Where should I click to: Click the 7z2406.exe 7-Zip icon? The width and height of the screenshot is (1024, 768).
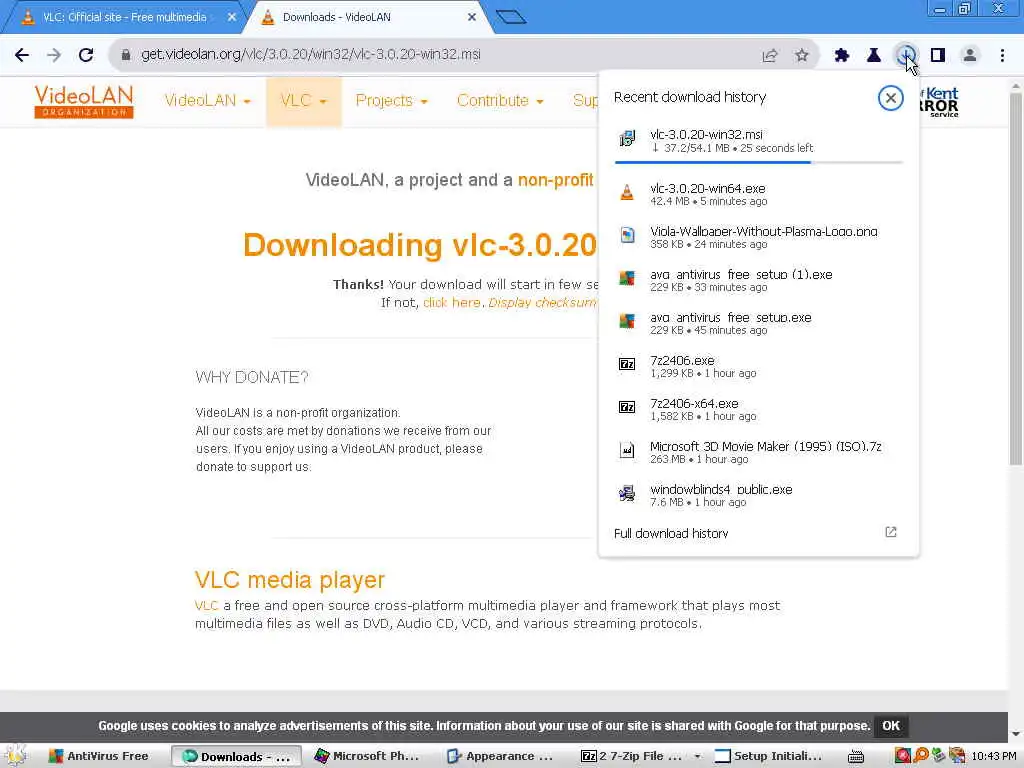(x=627, y=364)
